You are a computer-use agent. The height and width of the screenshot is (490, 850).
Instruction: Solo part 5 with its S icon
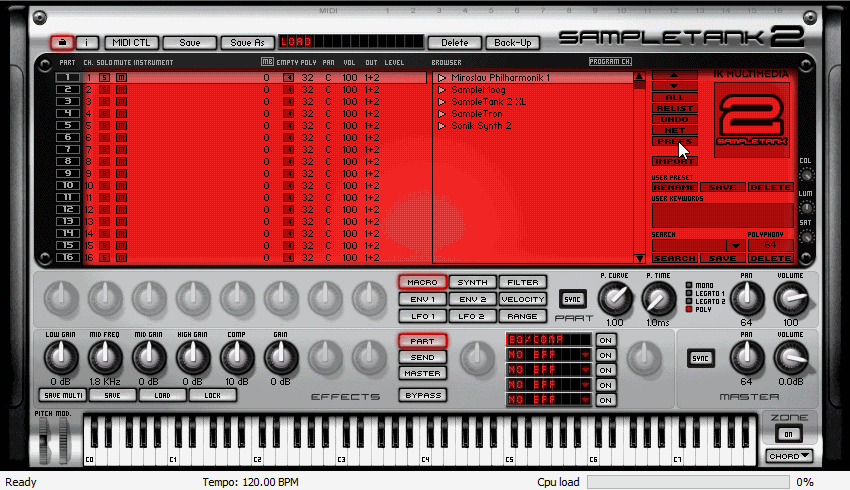click(x=105, y=126)
